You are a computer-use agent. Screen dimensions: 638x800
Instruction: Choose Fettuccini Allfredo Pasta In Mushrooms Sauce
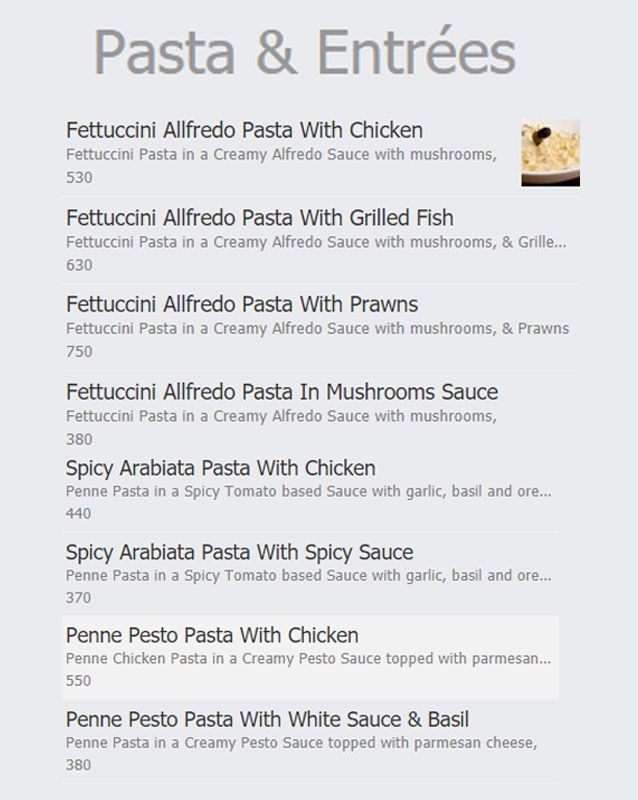pos(281,391)
